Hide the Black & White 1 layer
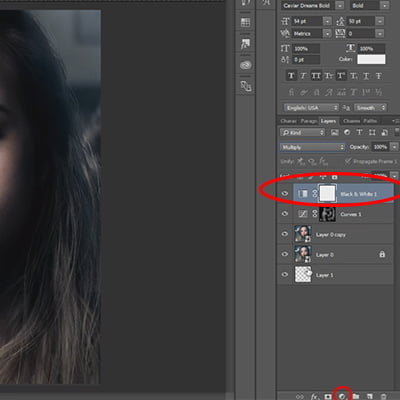The height and width of the screenshot is (400, 400). (285, 193)
